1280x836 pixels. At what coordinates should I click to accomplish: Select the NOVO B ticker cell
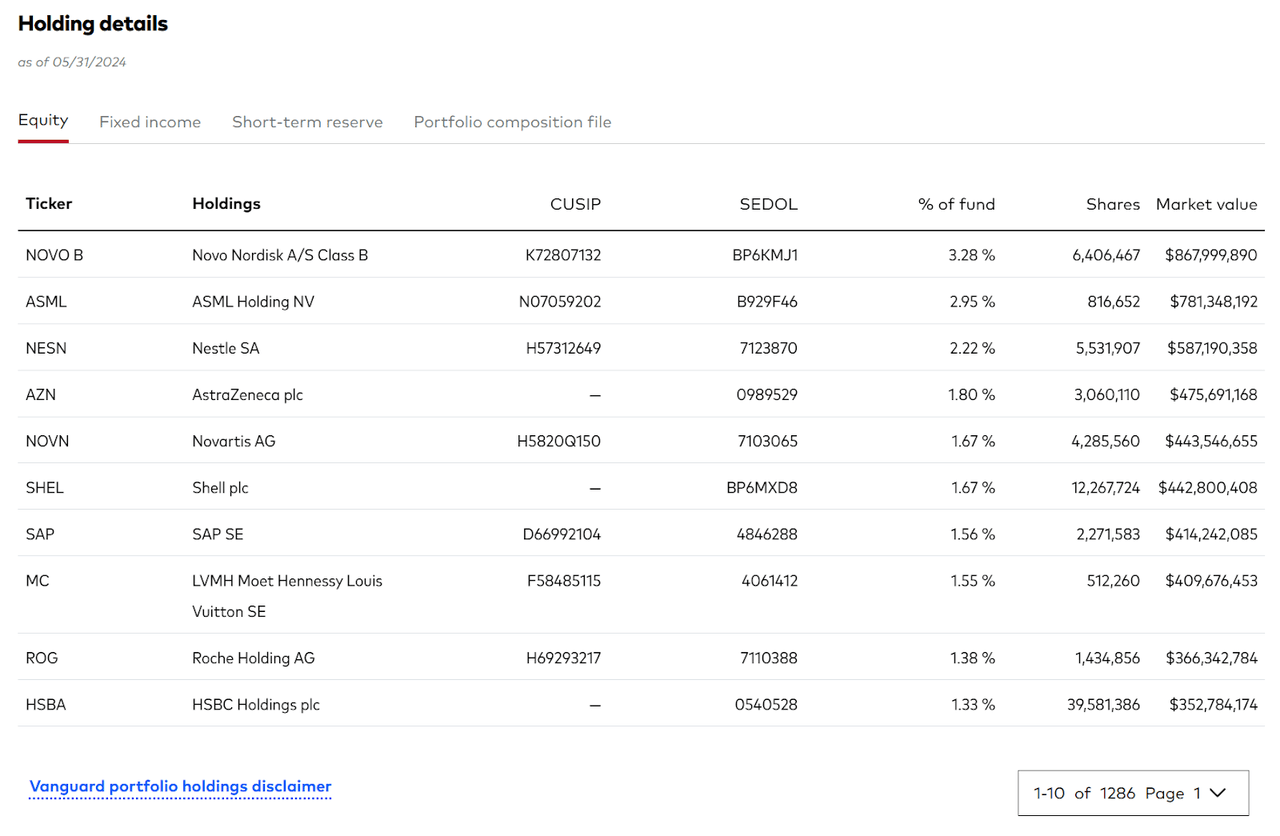tap(55, 255)
